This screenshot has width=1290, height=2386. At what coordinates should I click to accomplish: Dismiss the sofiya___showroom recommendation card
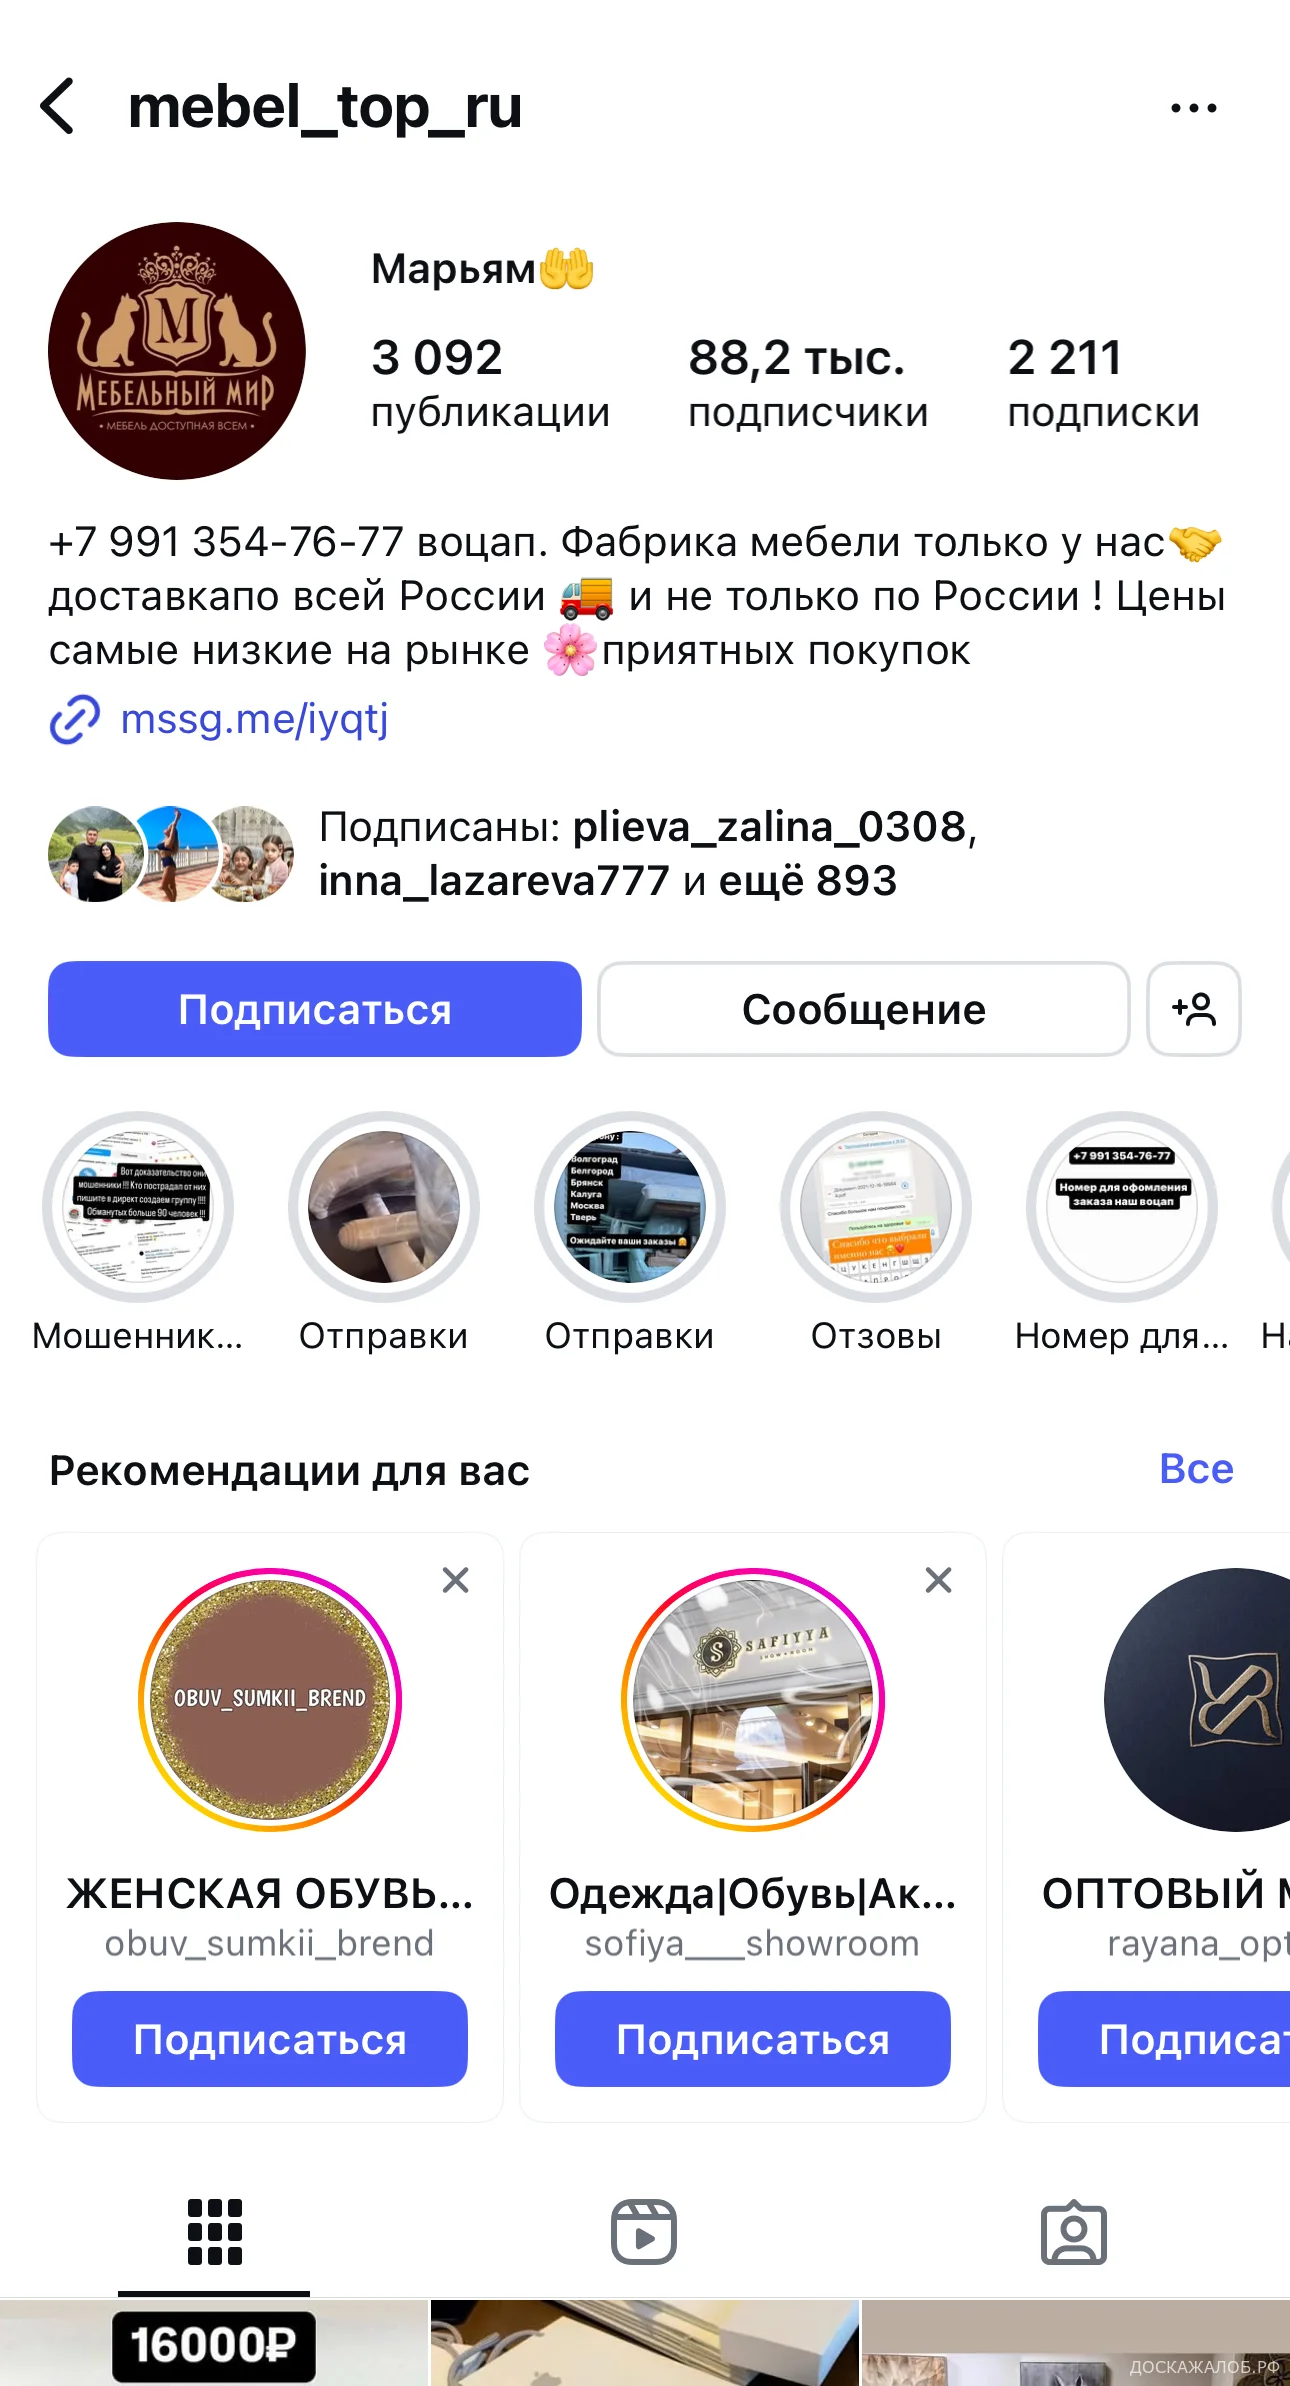pos(938,1580)
